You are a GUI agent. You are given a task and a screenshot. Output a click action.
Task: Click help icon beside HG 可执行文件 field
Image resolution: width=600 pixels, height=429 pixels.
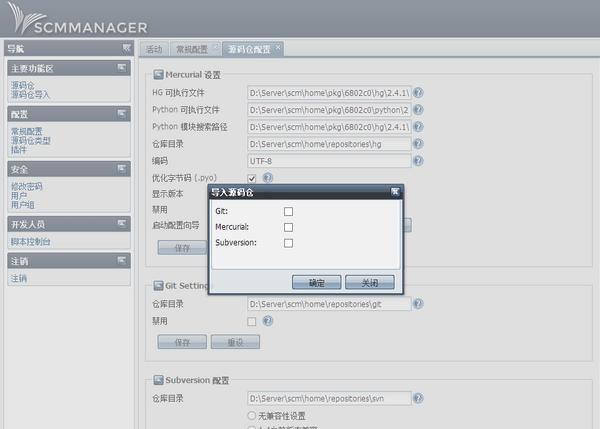pos(418,92)
